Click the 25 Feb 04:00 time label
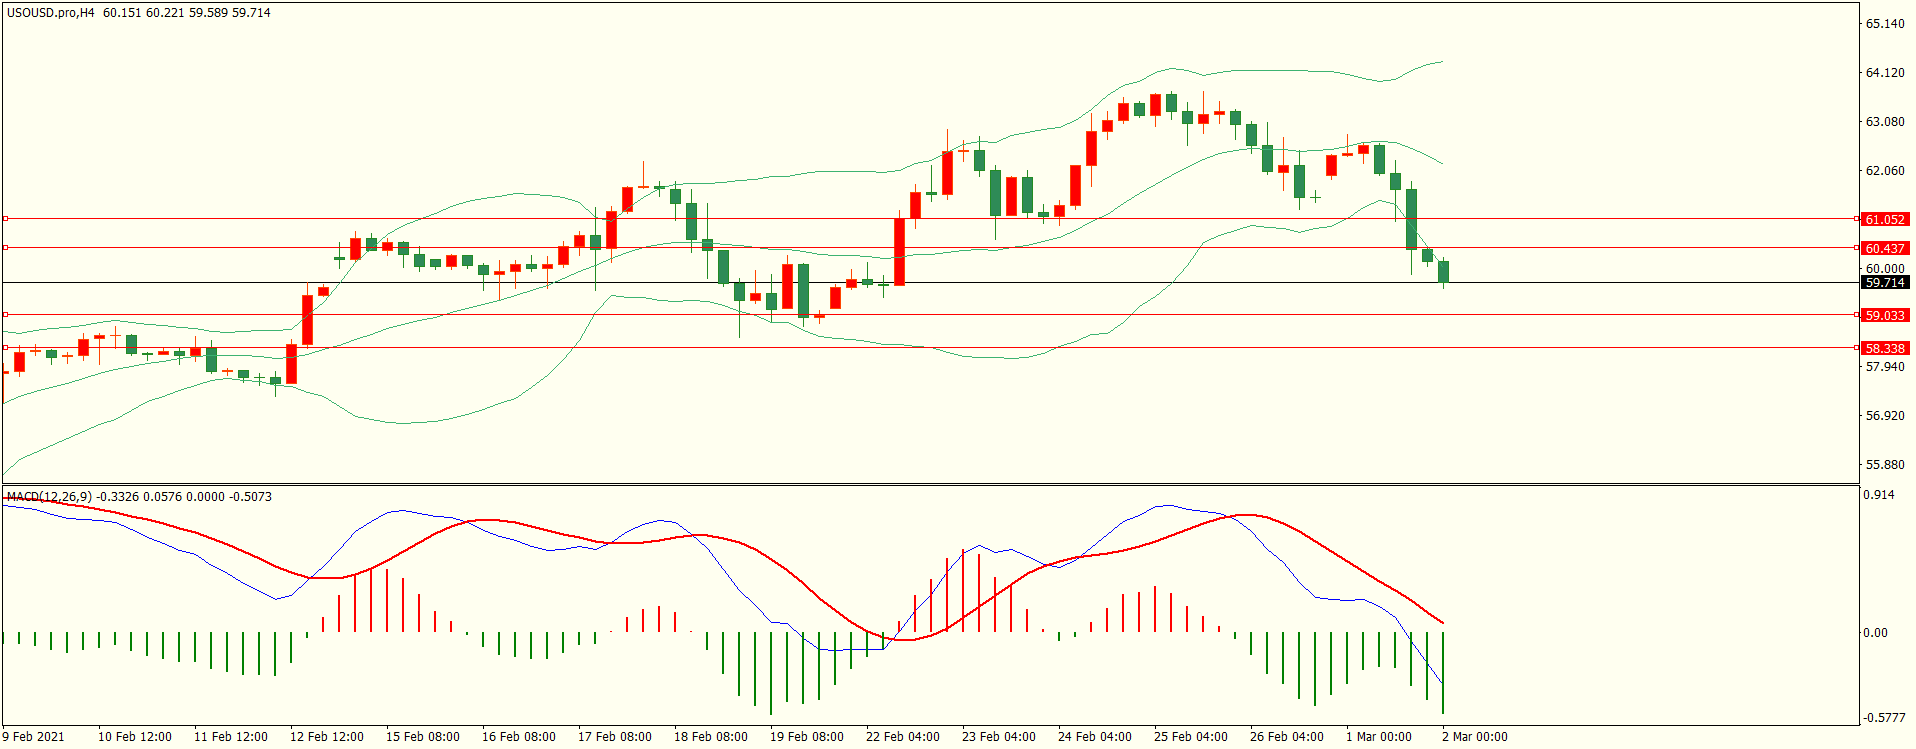 coord(1191,737)
